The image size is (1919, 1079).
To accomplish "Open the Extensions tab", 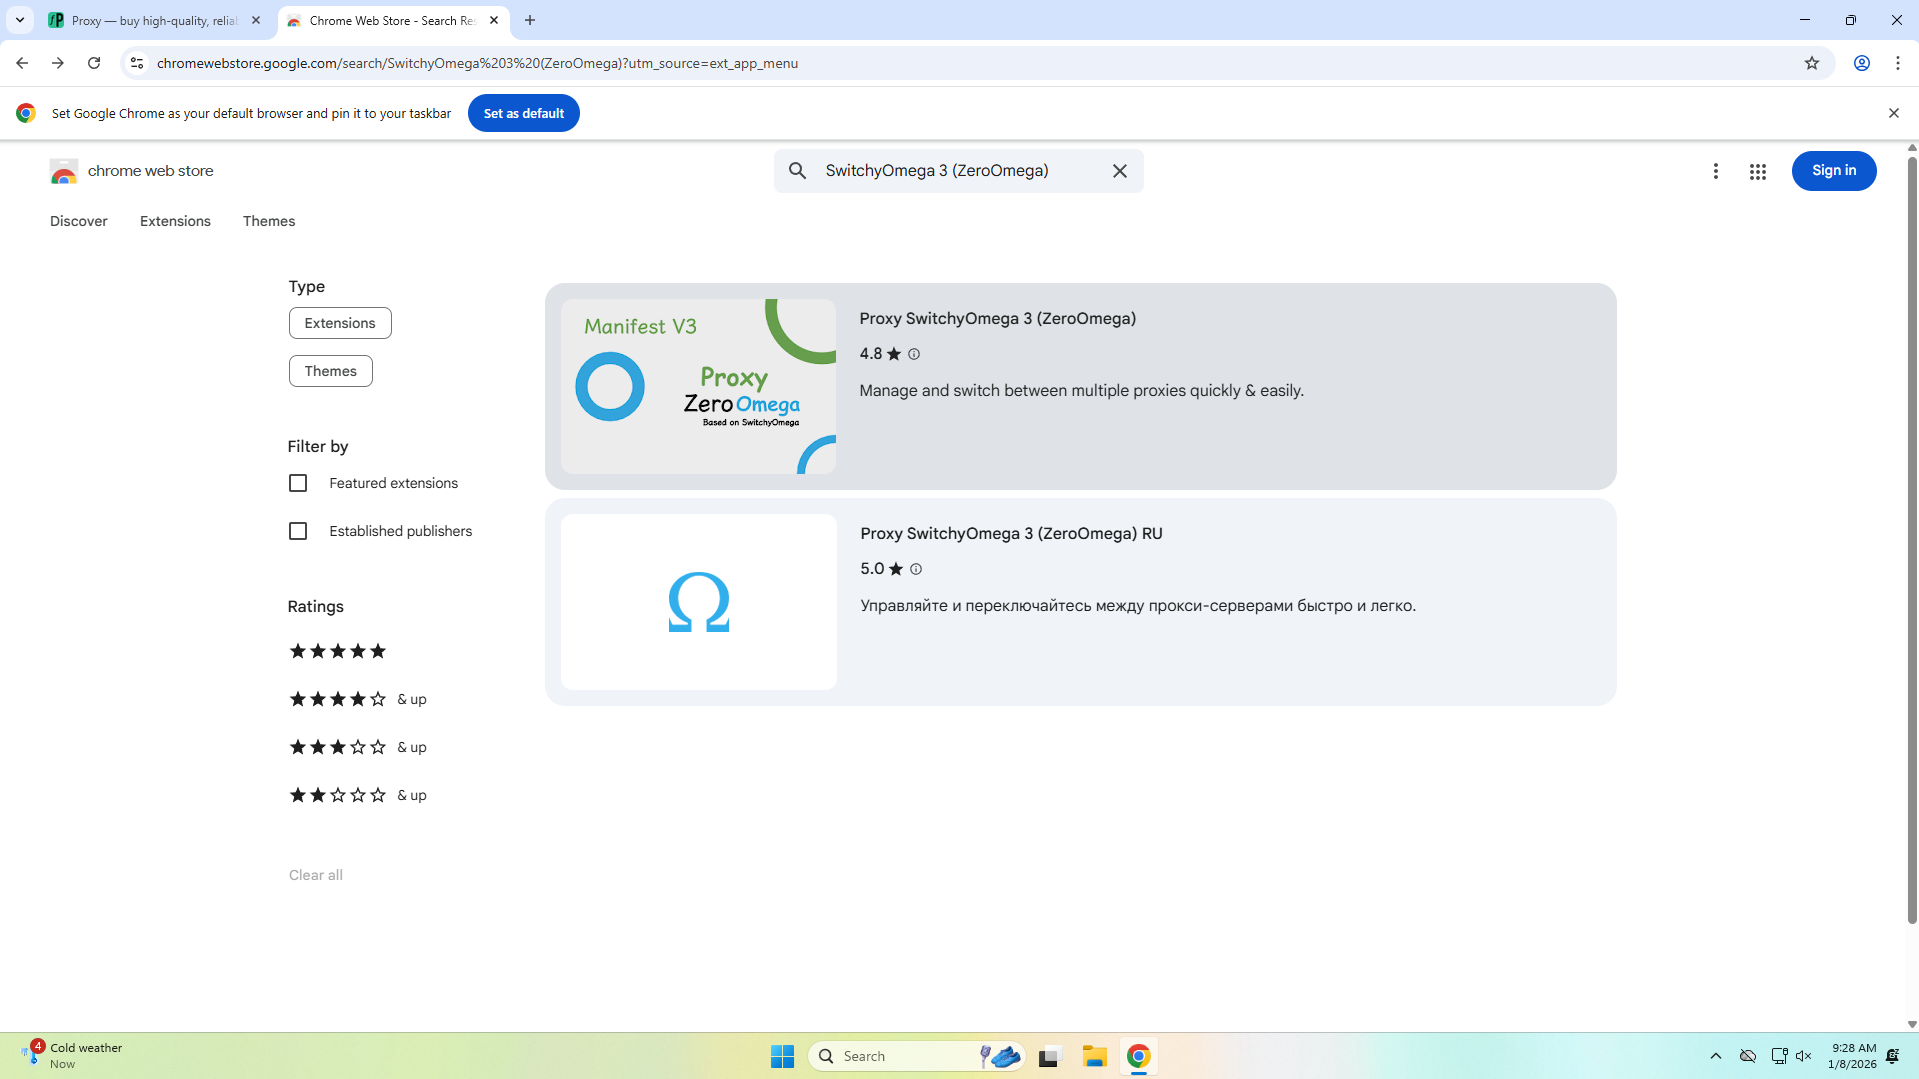I will pos(175,221).
